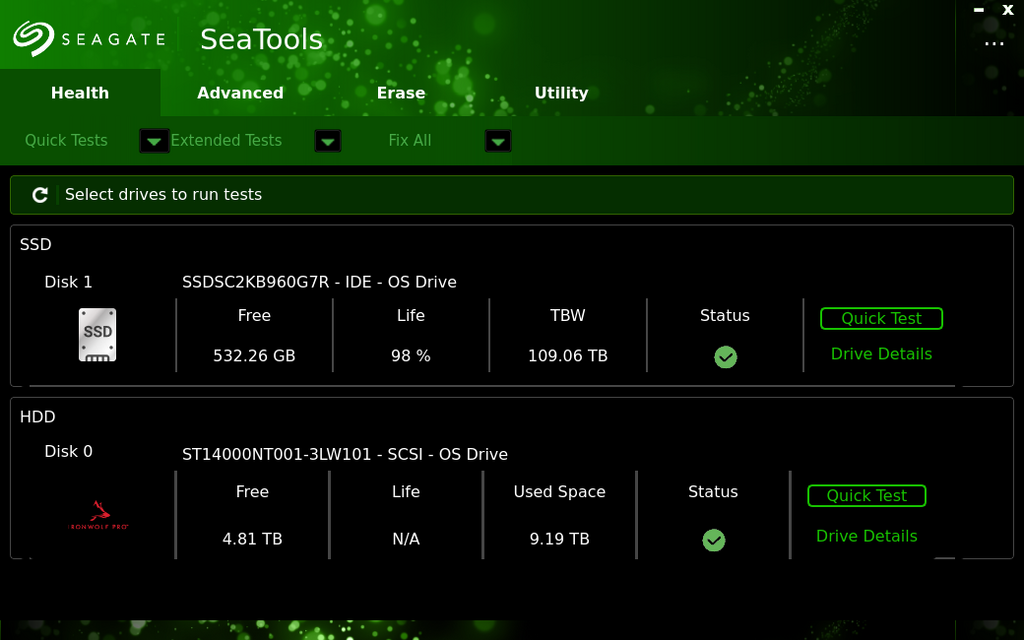Click the '109.06 TB' TBW value
The height and width of the screenshot is (640, 1024).
pyautogui.click(x=568, y=356)
